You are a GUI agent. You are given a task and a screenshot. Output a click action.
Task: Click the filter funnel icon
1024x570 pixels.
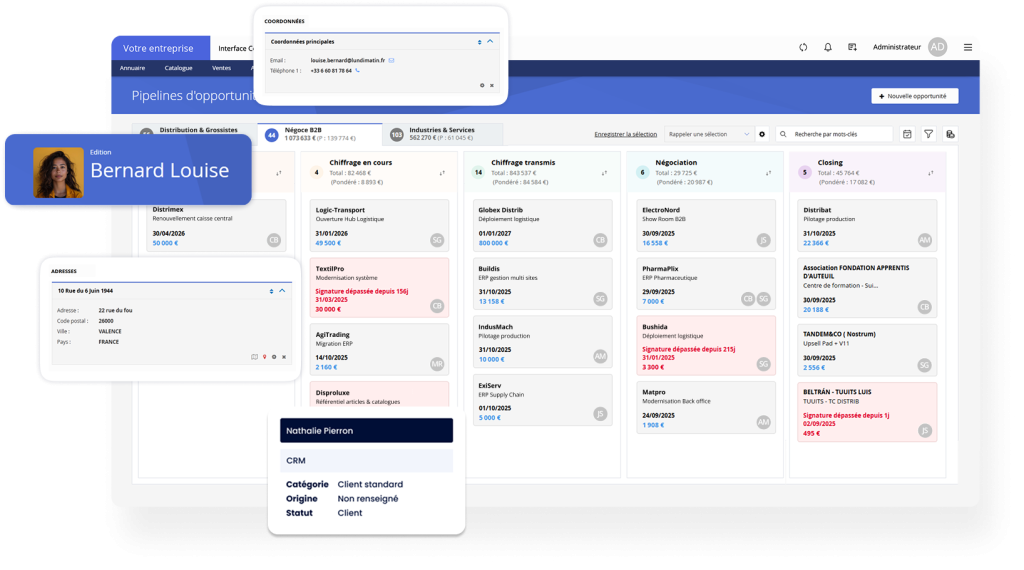(928, 134)
